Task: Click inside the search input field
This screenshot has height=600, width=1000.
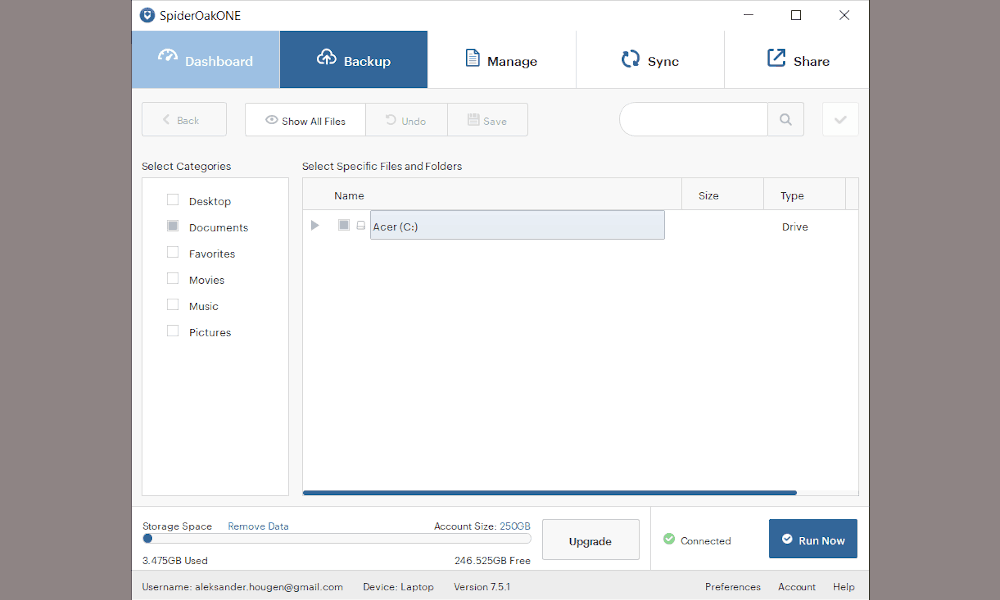Action: pyautogui.click(x=693, y=119)
